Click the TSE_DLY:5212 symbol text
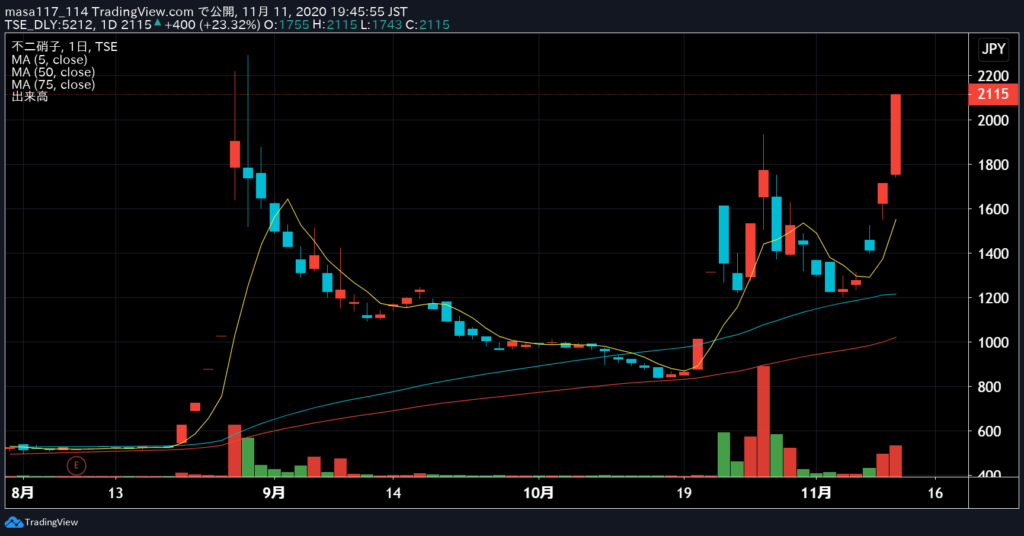Screen dimensions: 1024x536 coord(49,25)
